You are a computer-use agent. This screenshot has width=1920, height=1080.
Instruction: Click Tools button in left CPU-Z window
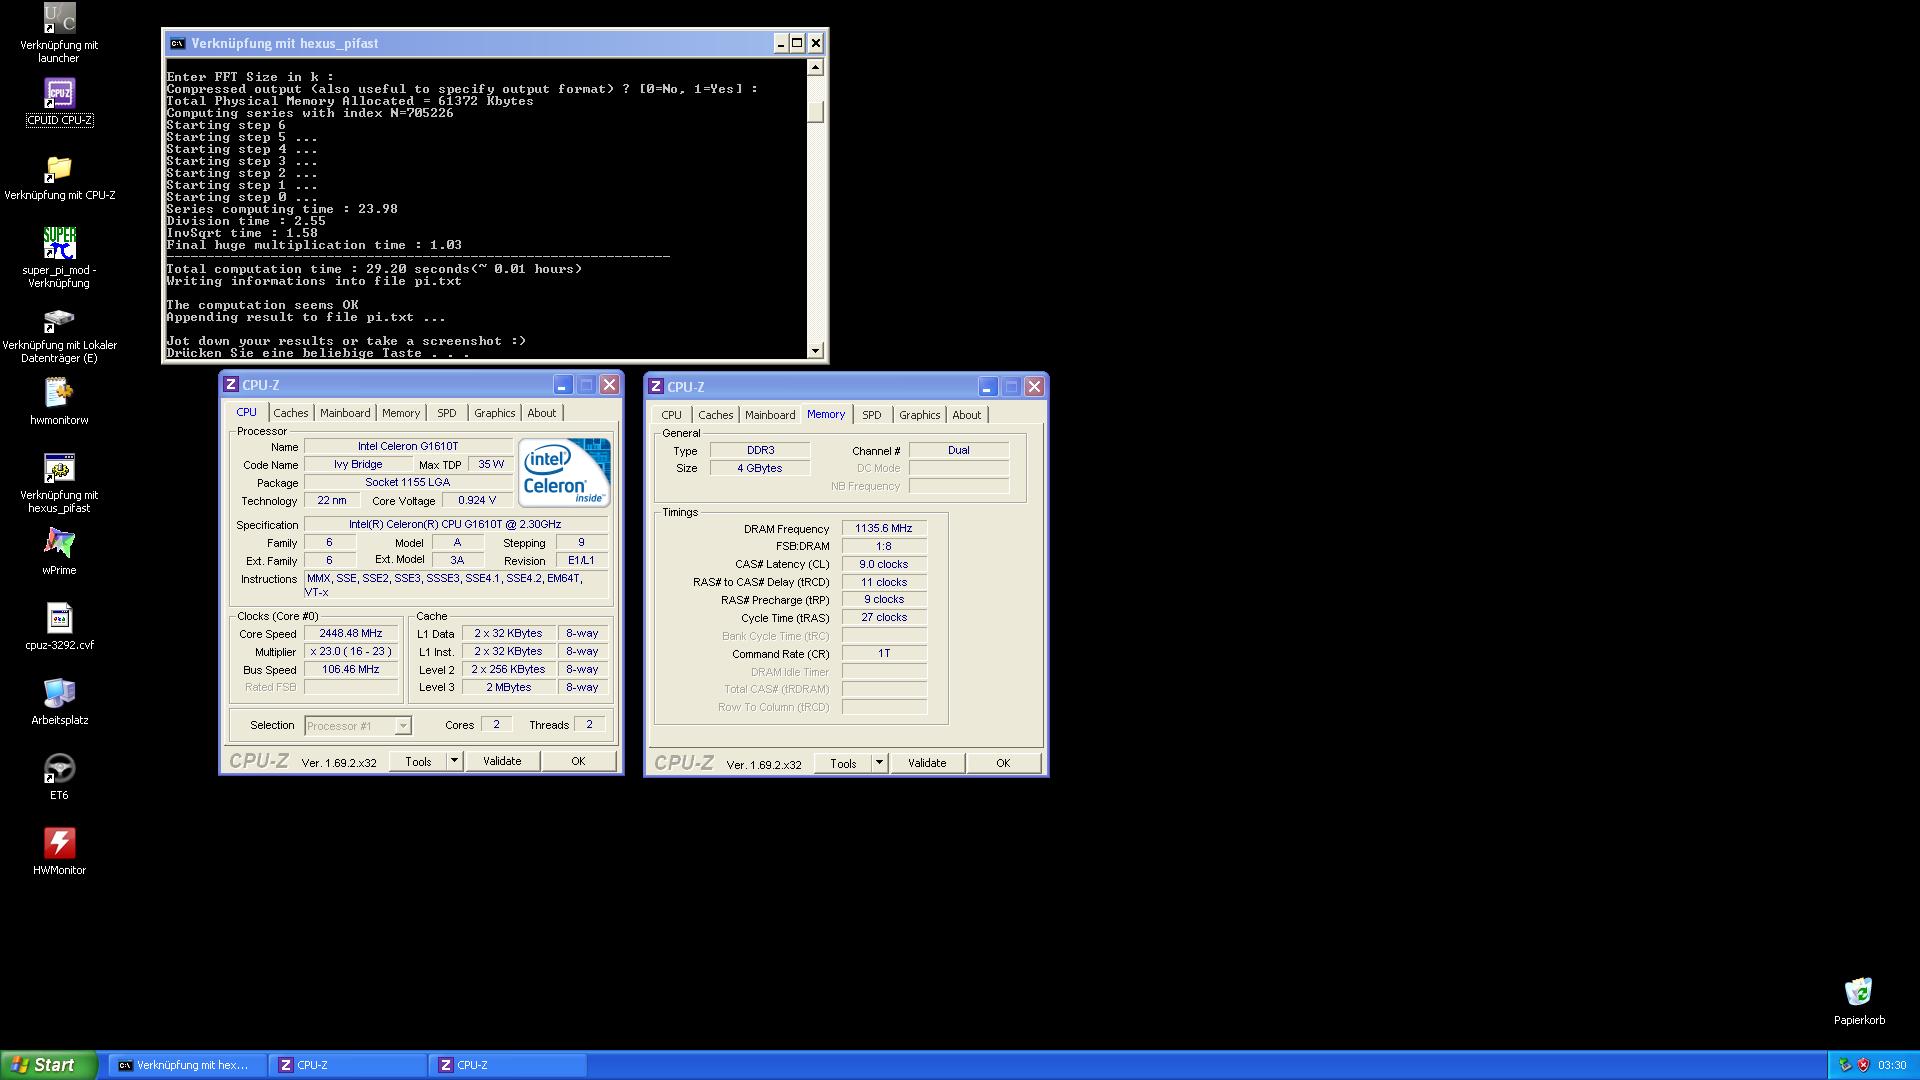[418, 761]
